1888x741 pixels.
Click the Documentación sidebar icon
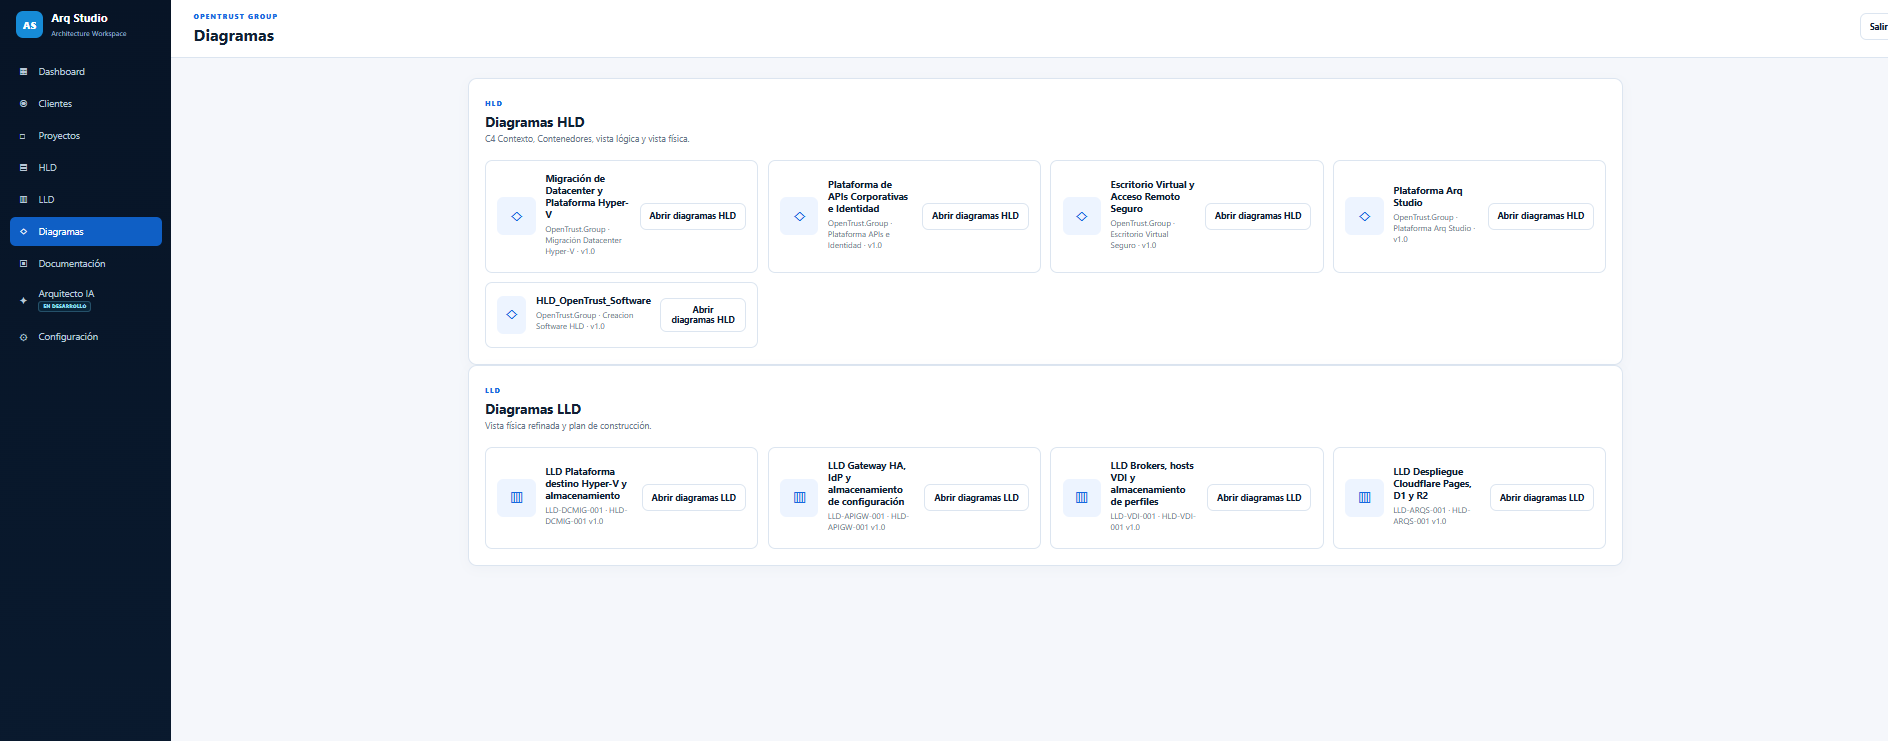click(23, 264)
